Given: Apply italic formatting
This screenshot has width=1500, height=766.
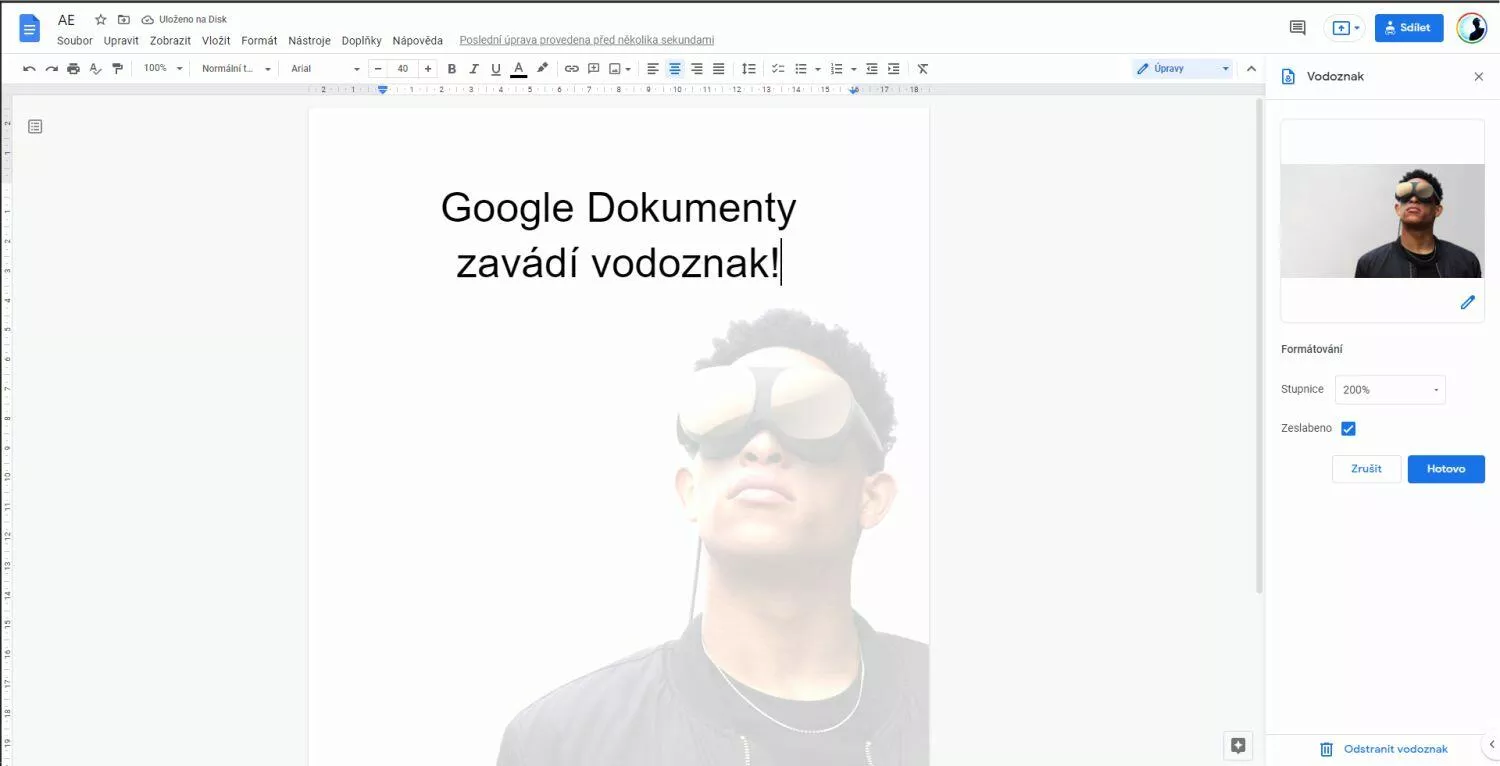Looking at the screenshot, I should click(x=474, y=69).
